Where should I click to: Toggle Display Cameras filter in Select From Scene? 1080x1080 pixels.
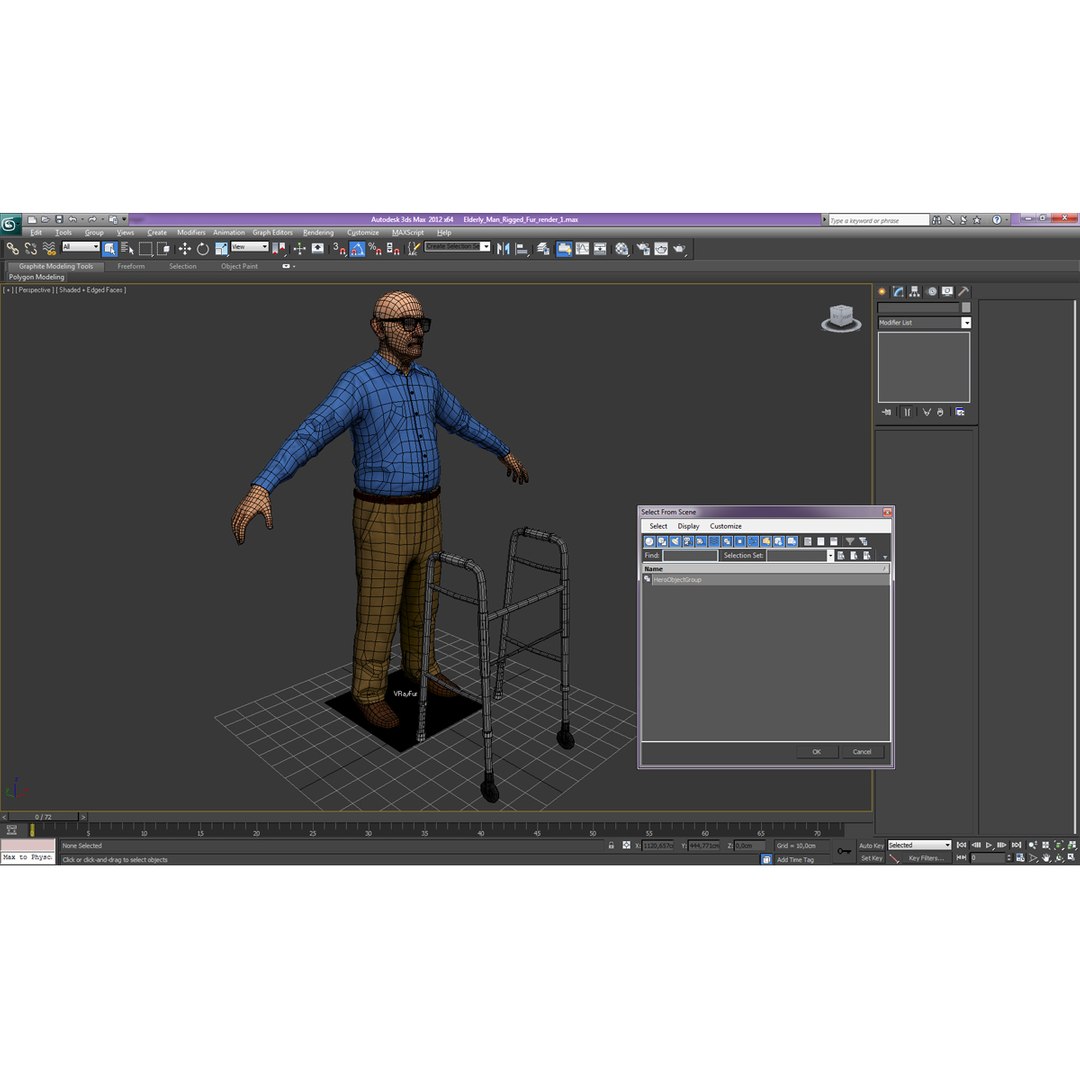[688, 541]
